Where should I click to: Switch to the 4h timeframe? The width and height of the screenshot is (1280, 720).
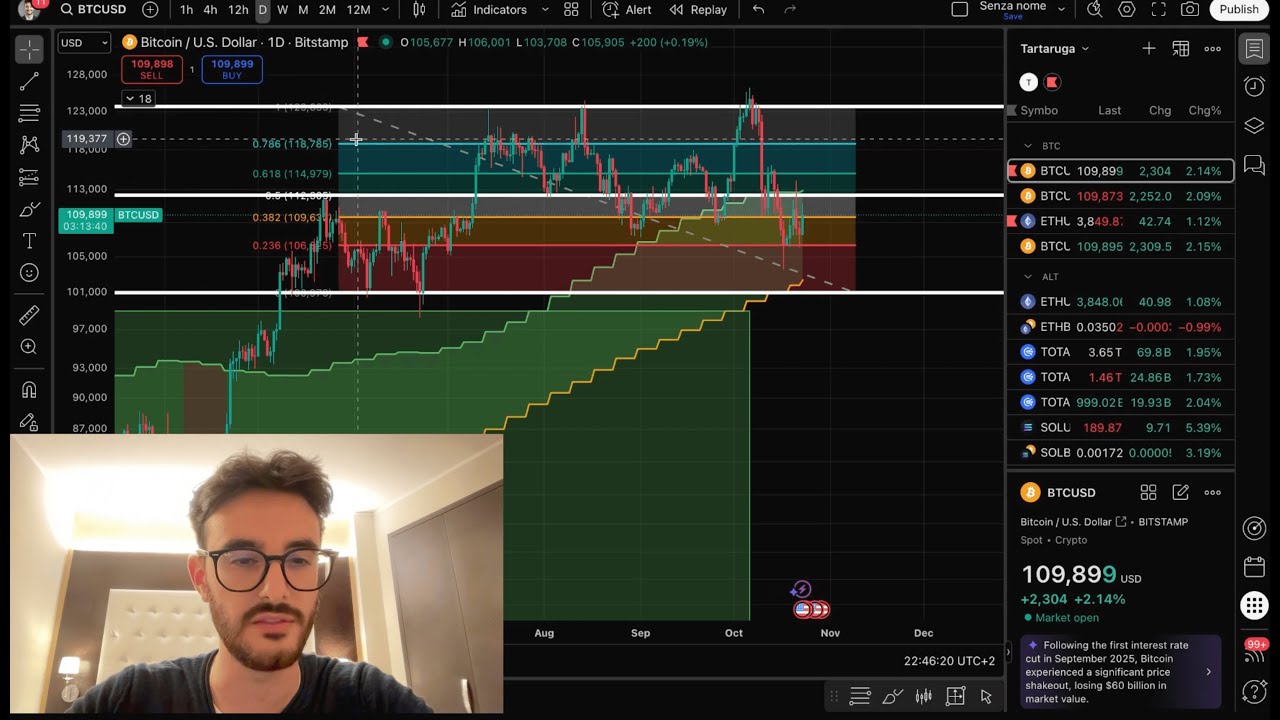click(210, 10)
